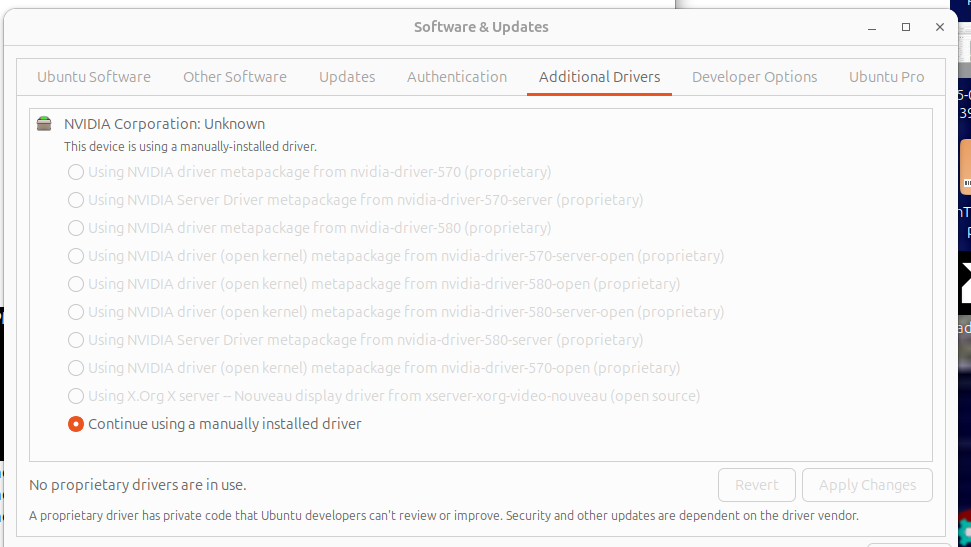Open the Other Software tab

click(x=235, y=77)
